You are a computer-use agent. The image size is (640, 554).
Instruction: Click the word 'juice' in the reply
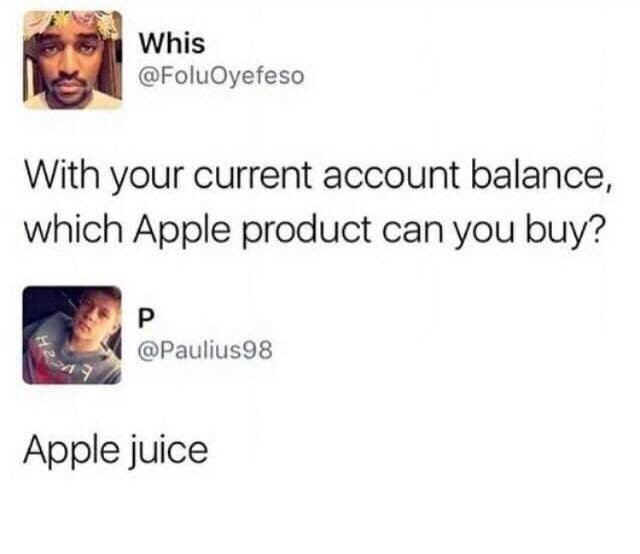[x=169, y=452]
